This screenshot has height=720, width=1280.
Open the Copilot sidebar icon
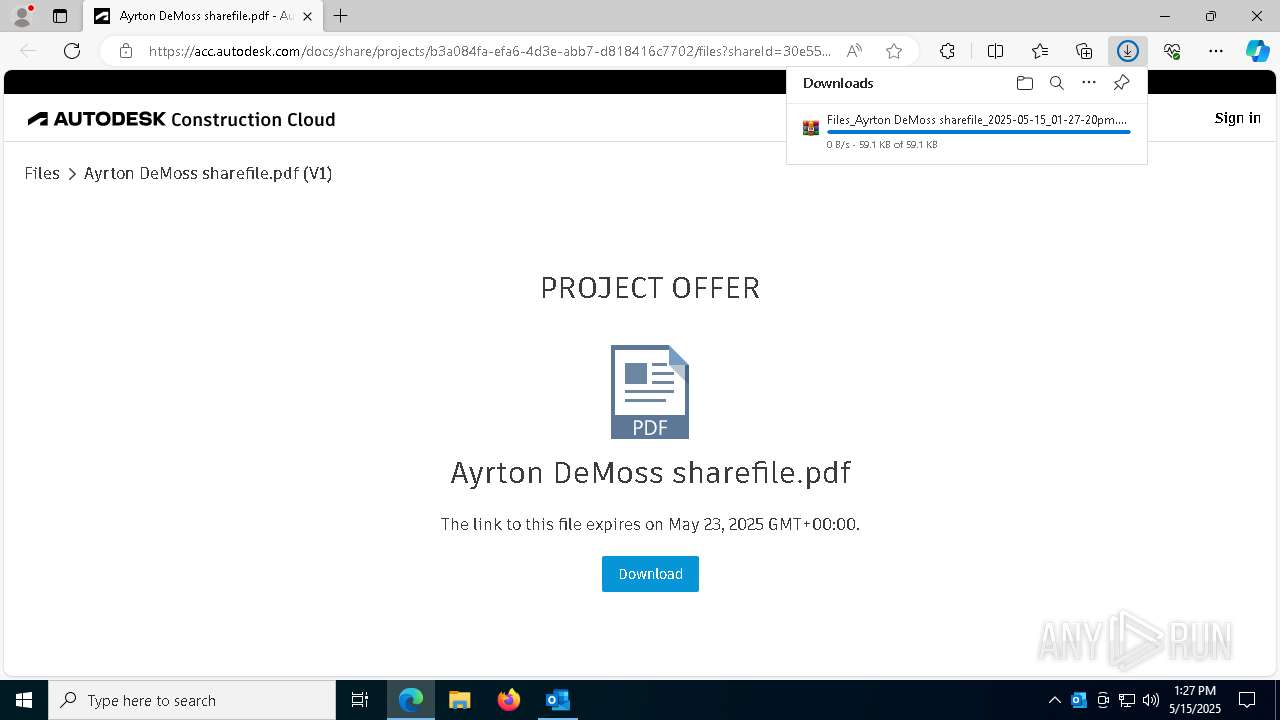click(x=1257, y=51)
